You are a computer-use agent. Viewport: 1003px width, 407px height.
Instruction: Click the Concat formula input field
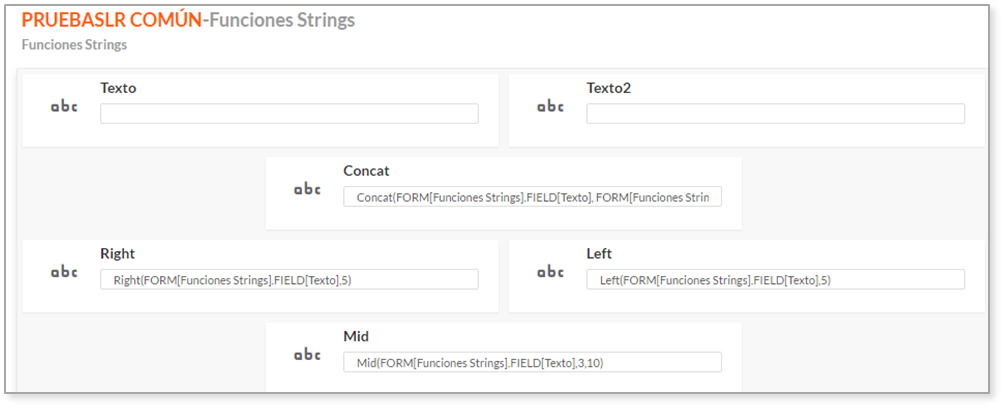coord(532,196)
